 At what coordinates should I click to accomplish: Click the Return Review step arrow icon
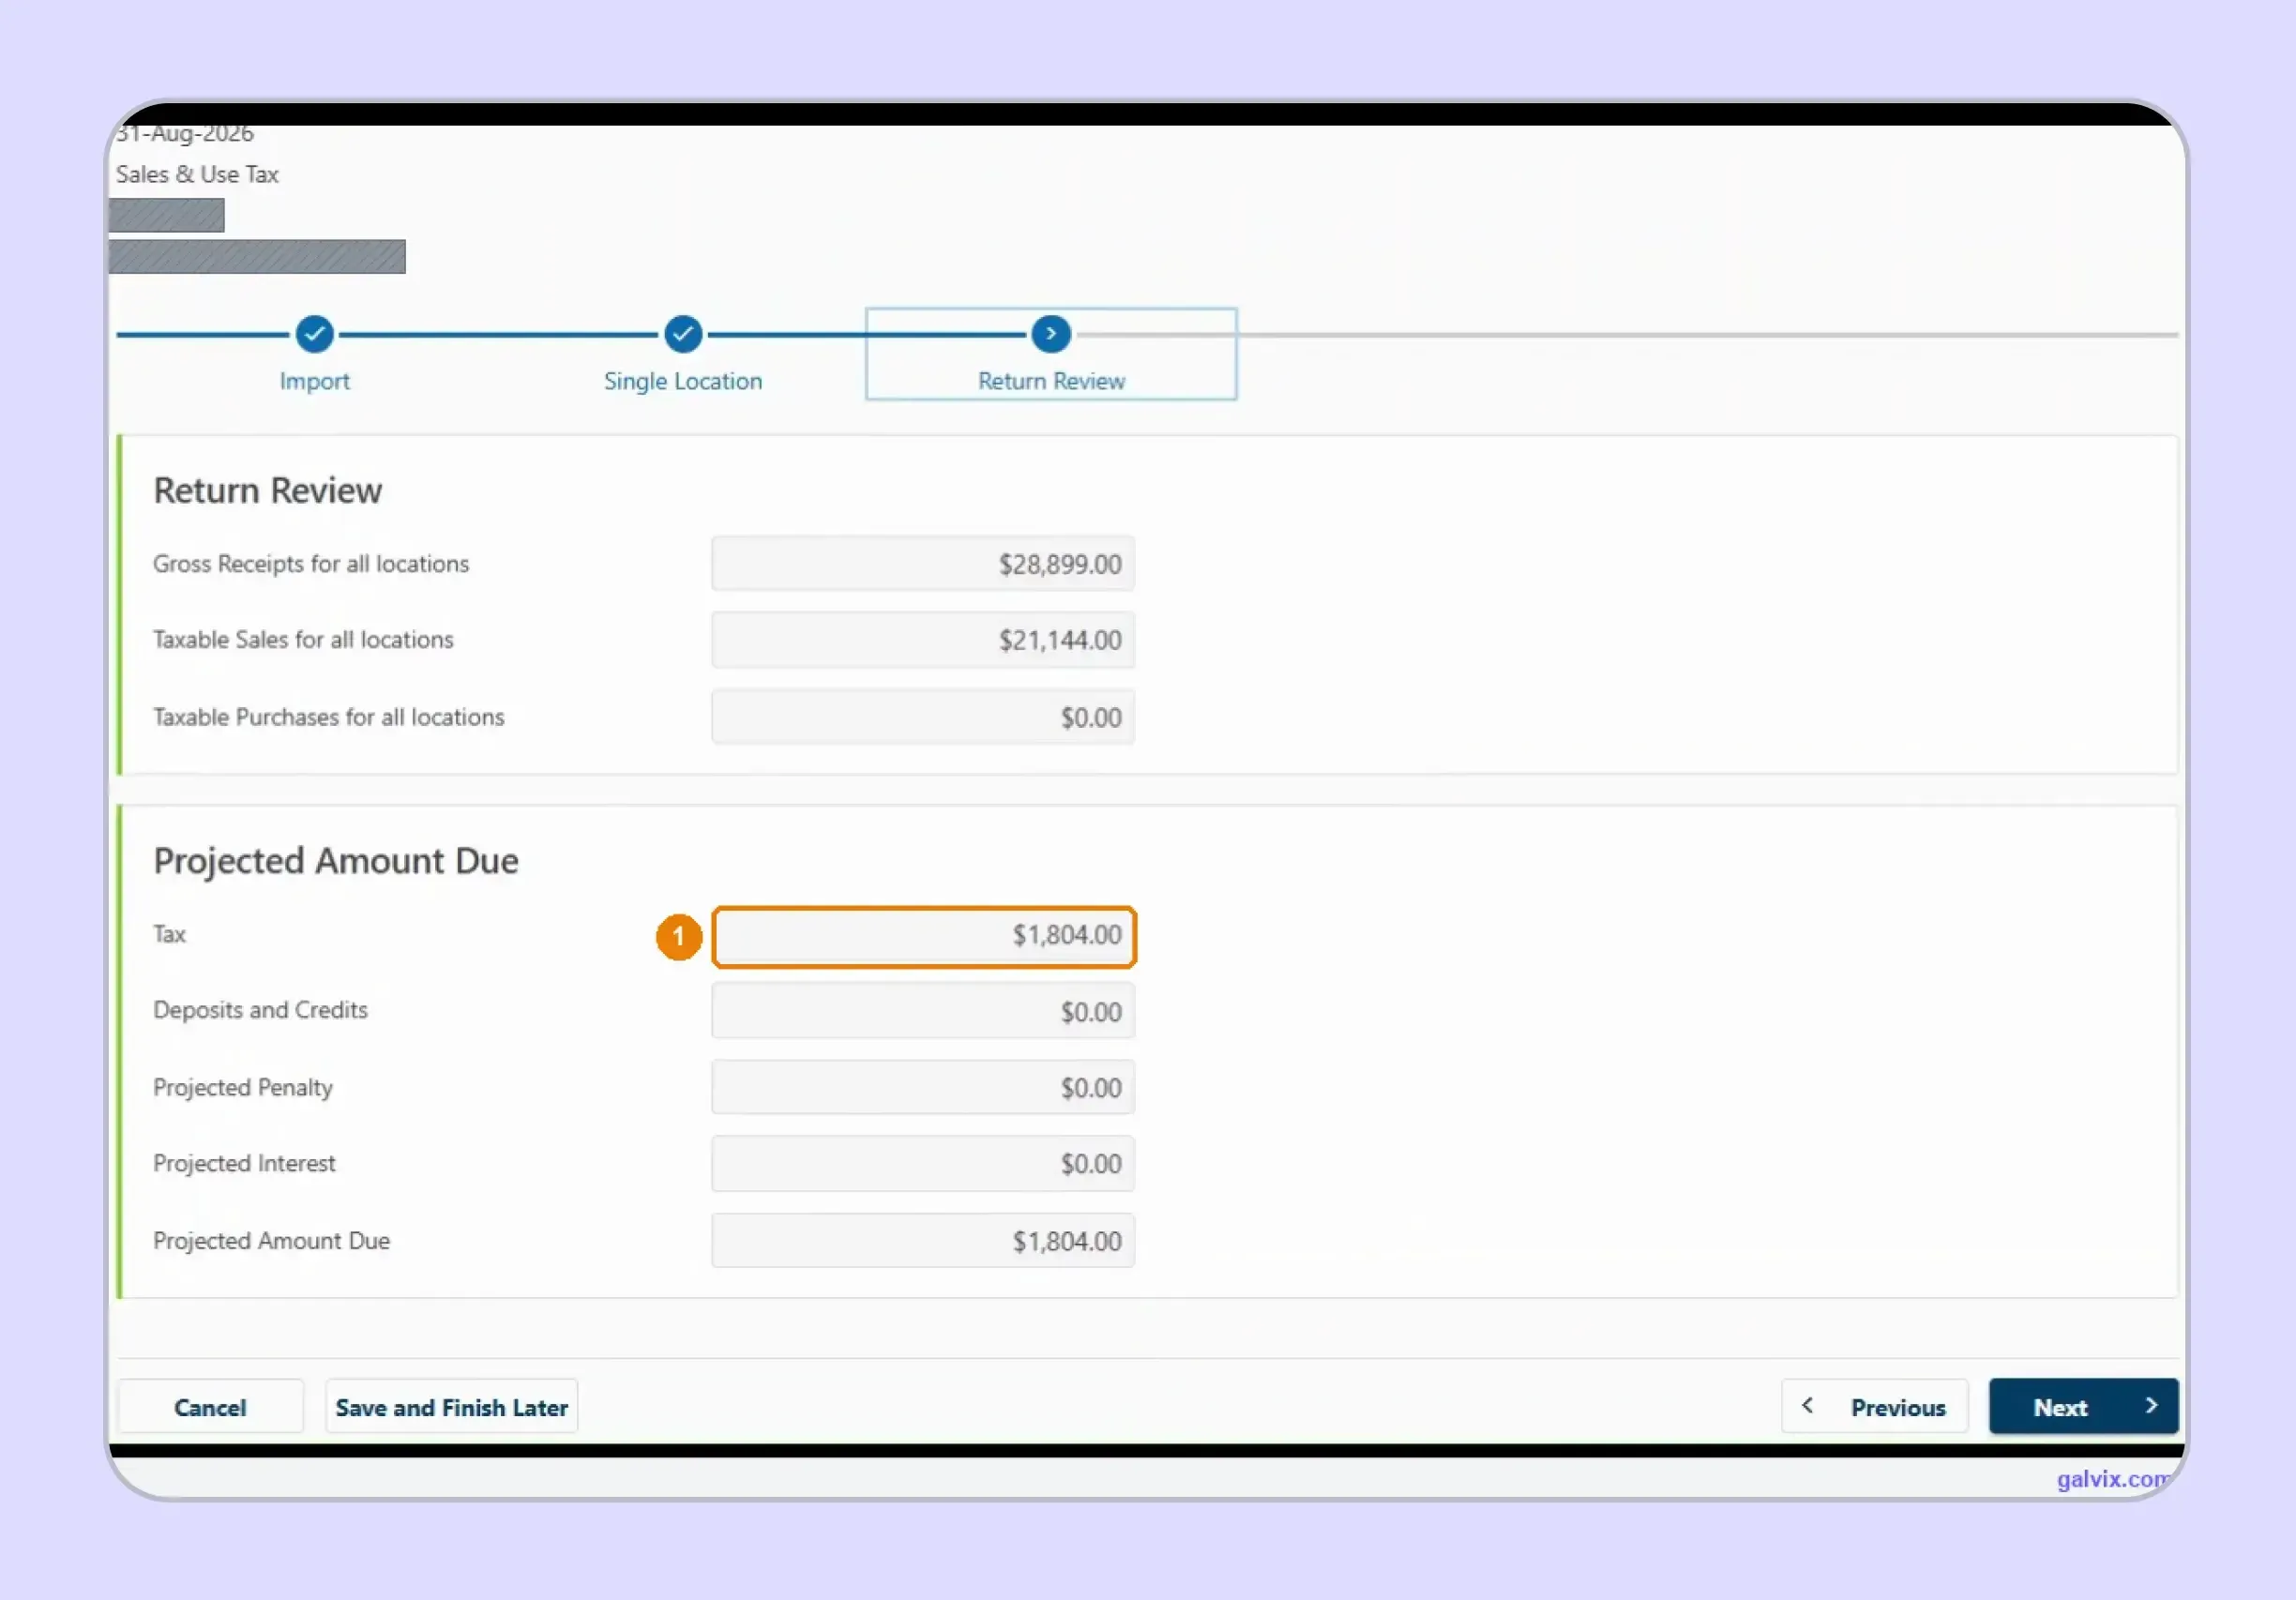1051,334
